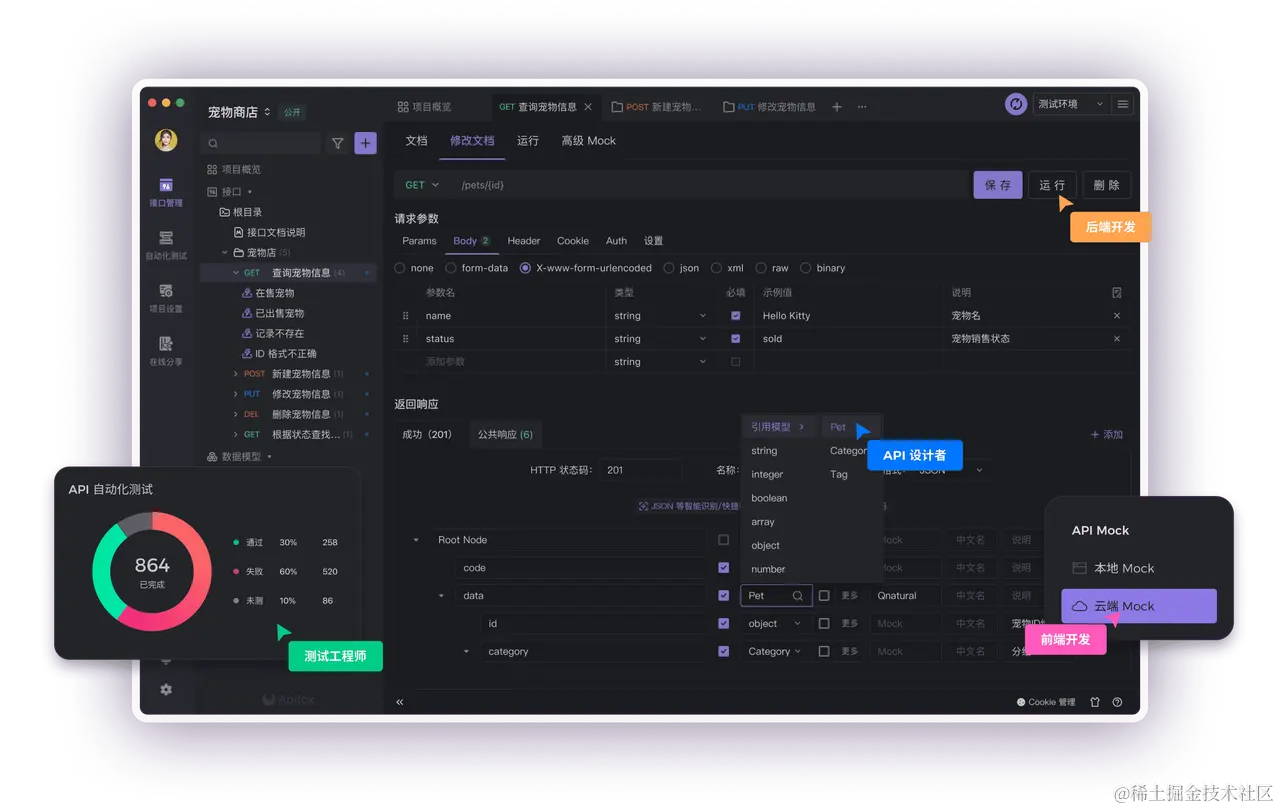
Task: Uncheck the required checkbox for the name parameter
Action: coord(736,315)
